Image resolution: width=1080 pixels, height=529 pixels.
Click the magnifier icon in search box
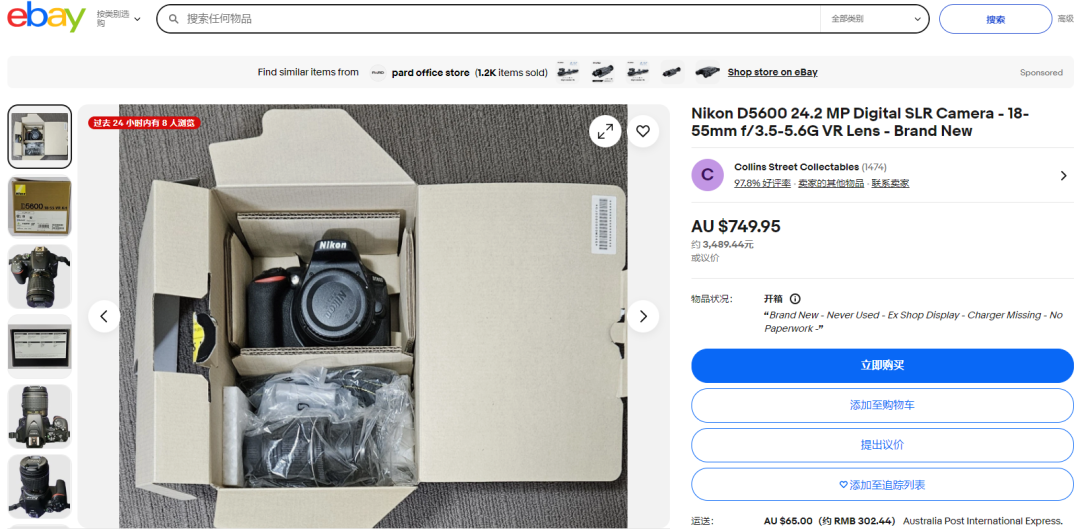click(174, 19)
